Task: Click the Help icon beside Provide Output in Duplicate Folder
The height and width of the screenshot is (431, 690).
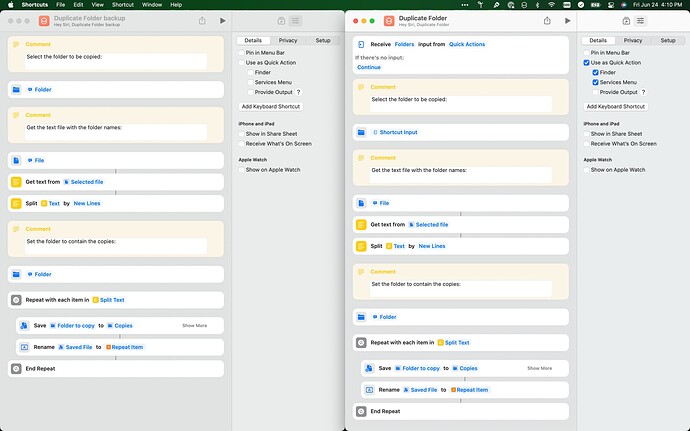Action: tap(643, 92)
